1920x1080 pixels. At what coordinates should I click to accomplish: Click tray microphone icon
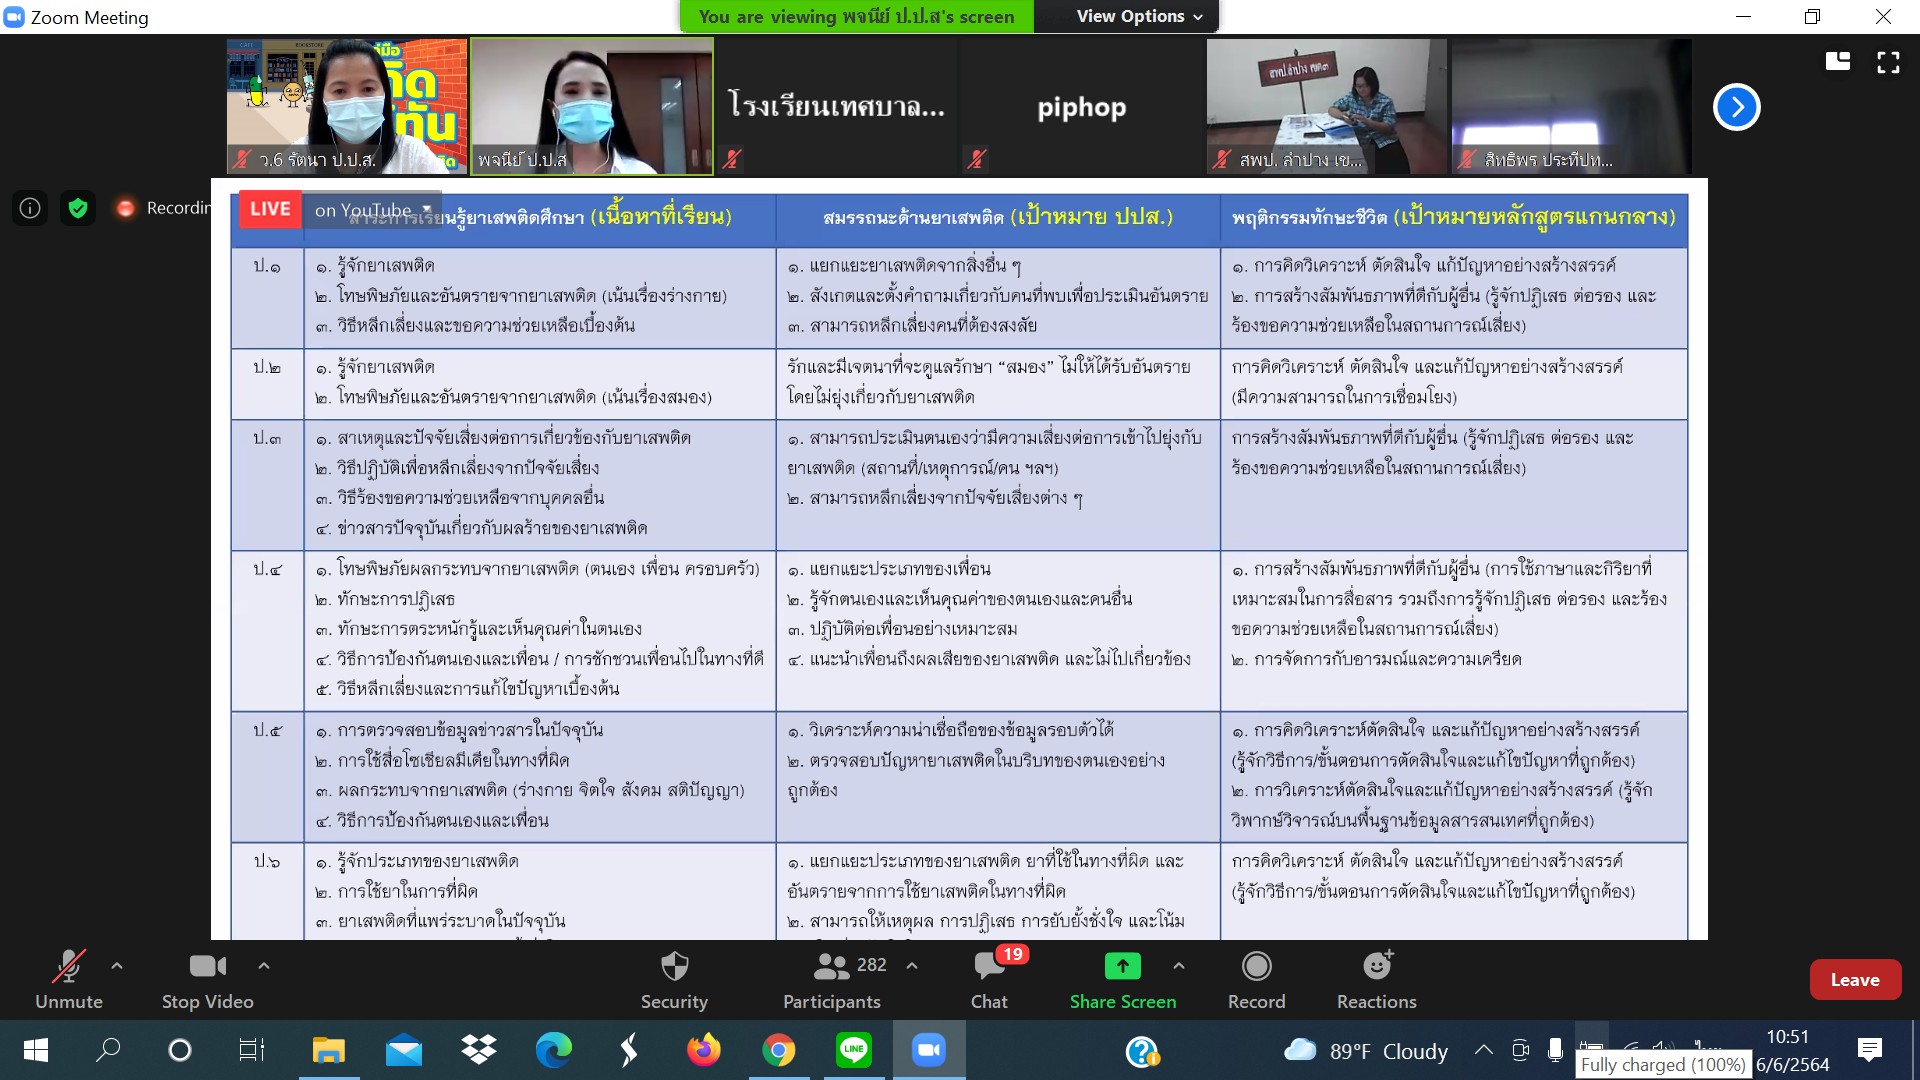(1555, 1050)
